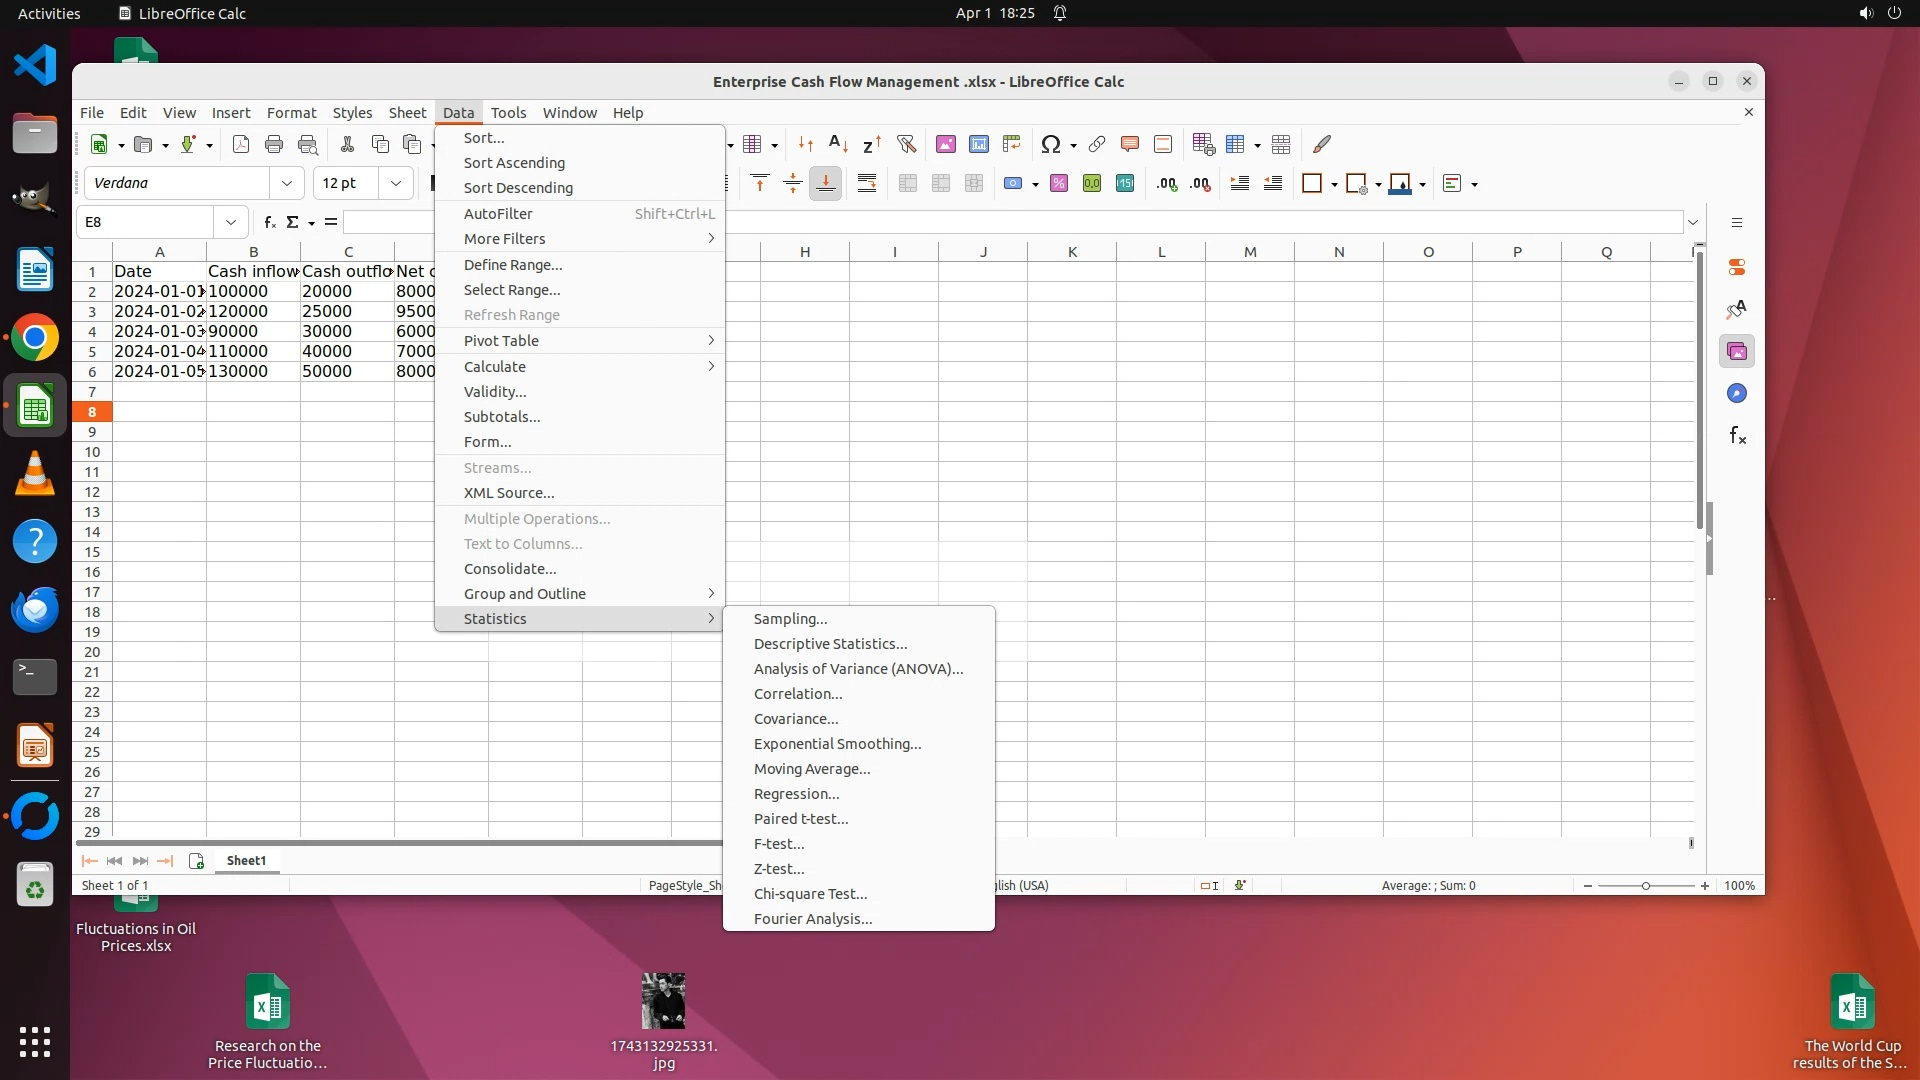This screenshot has width=1920, height=1080.
Task: Open sidebar Functions panel icon
Action: 1737,436
